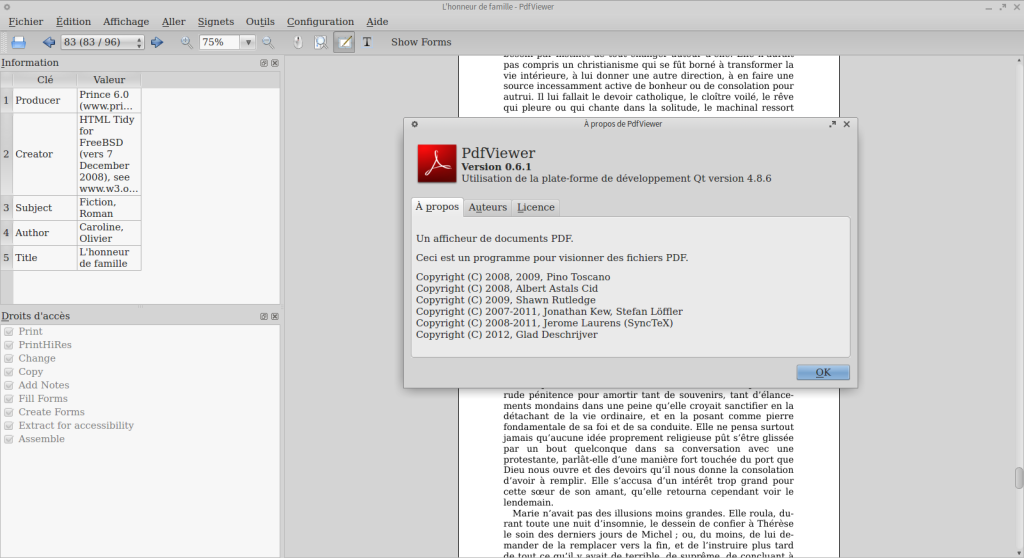Image resolution: width=1024 pixels, height=558 pixels.
Task: Toggle the Fill Forms checkbox
Action: click(9, 399)
